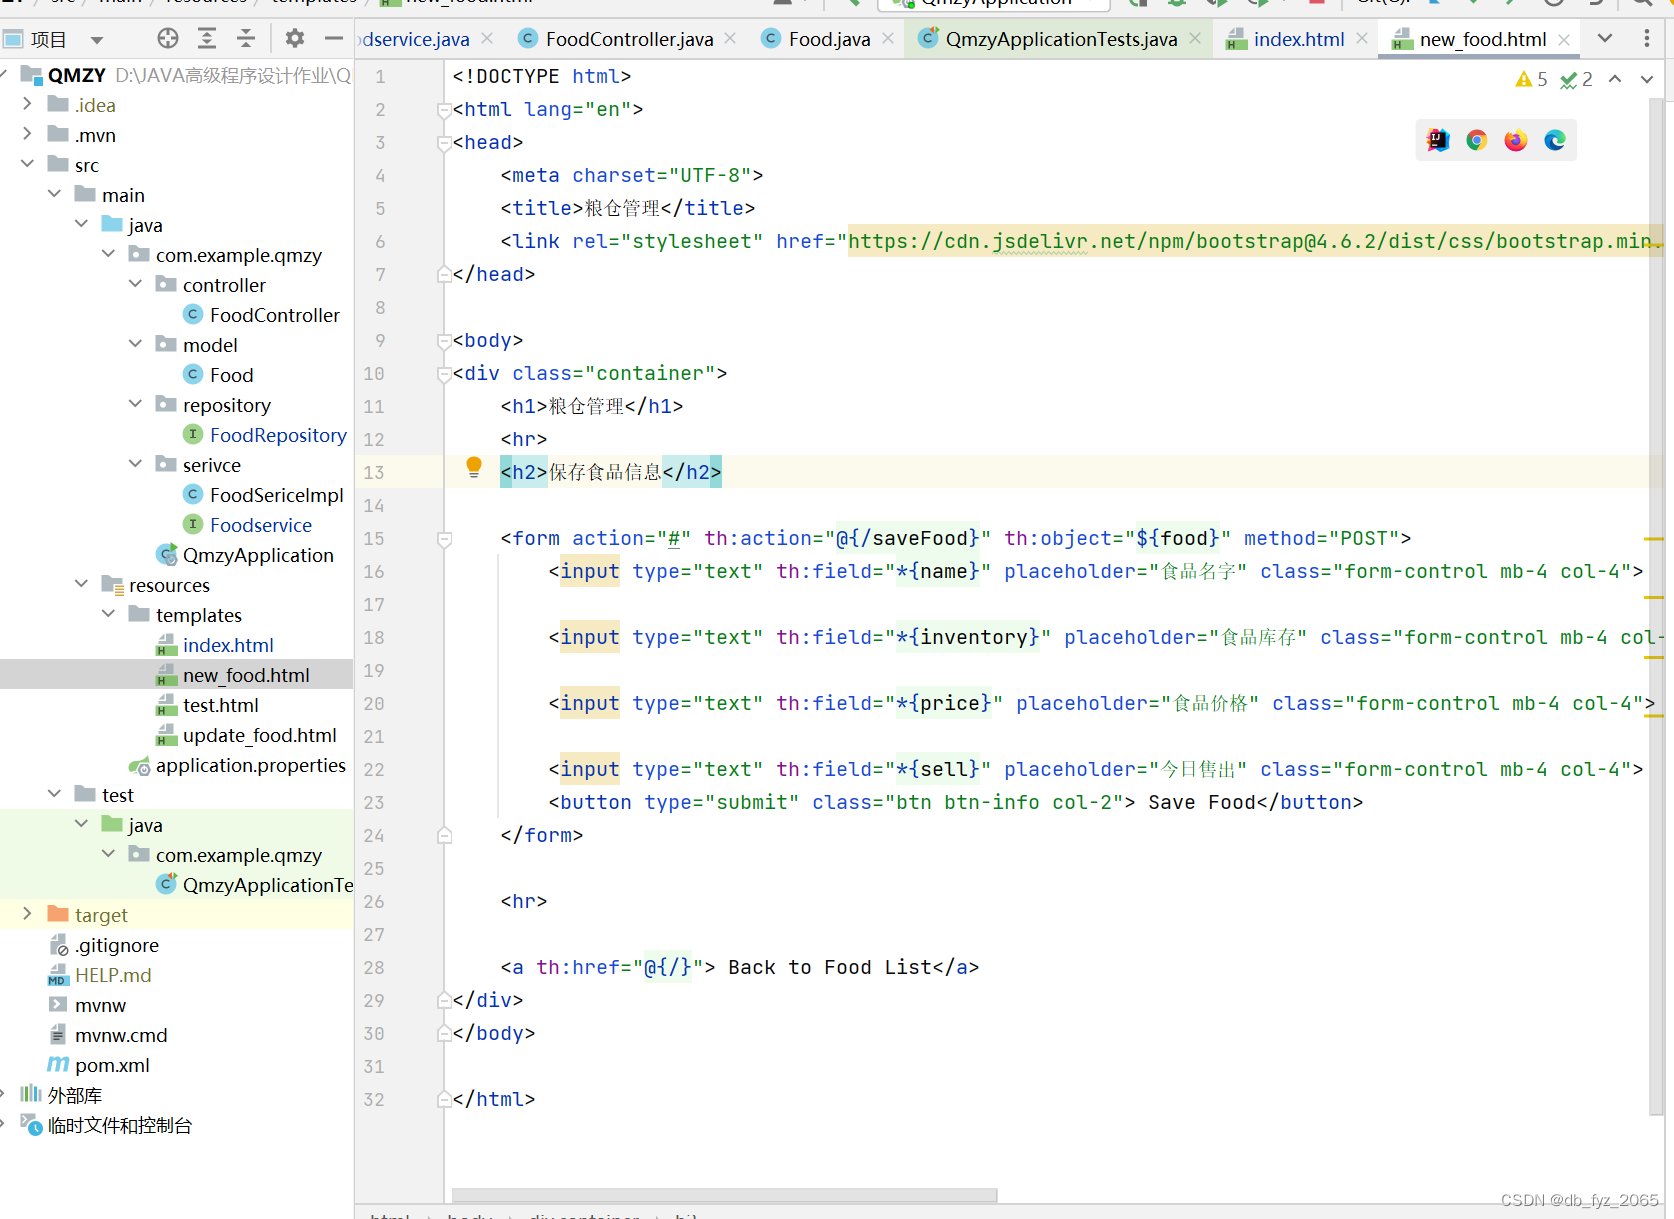Click the expand all icon in project toolbar
The height and width of the screenshot is (1219, 1674).
click(207, 39)
